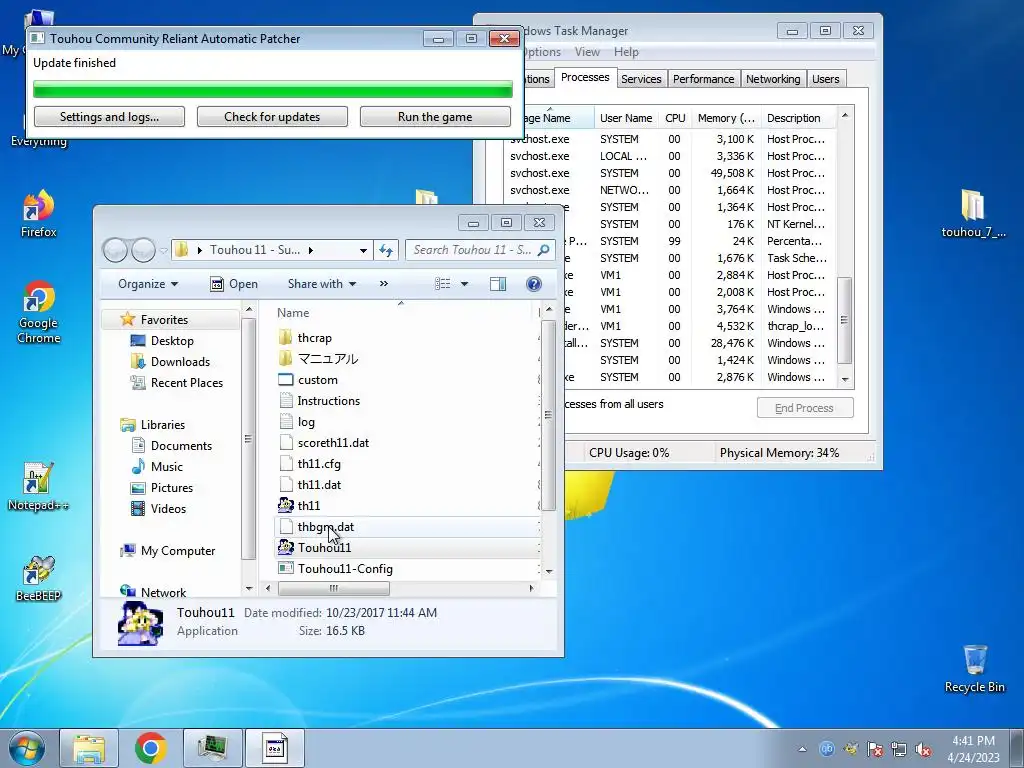The width and height of the screenshot is (1024, 768).
Task: Select Desktop under Favorites
Action: tap(172, 341)
